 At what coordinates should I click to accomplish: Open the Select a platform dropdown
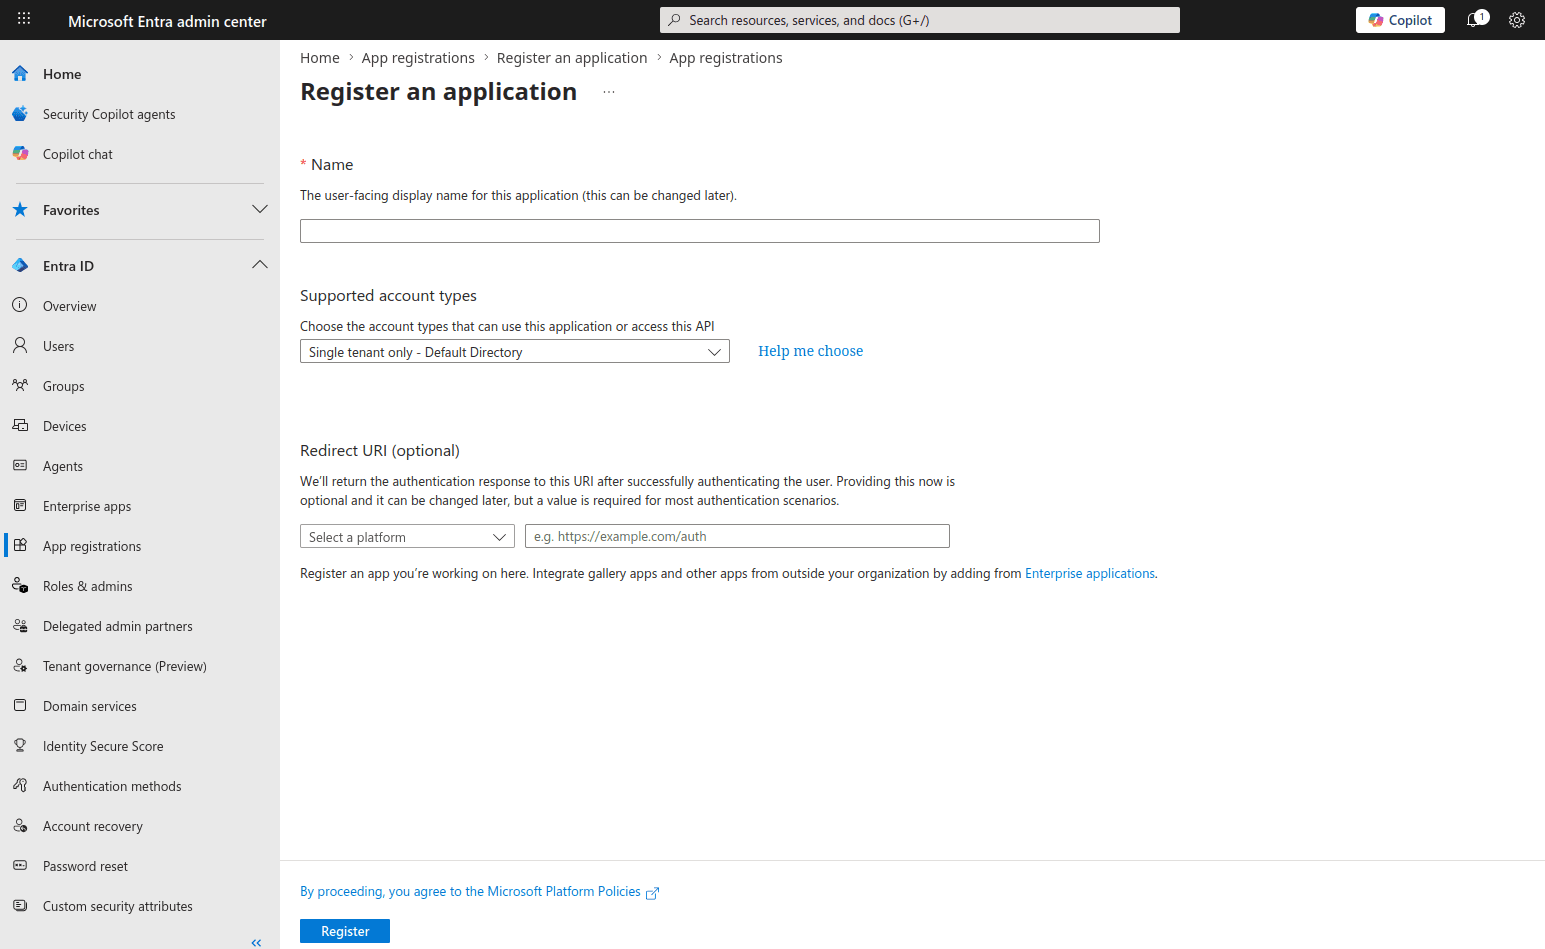(407, 537)
